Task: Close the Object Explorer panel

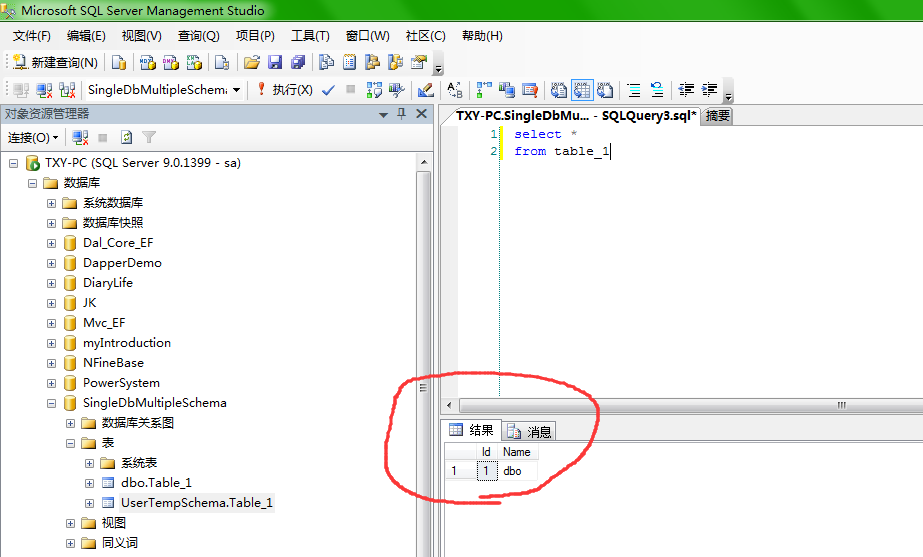Action: tap(421, 114)
